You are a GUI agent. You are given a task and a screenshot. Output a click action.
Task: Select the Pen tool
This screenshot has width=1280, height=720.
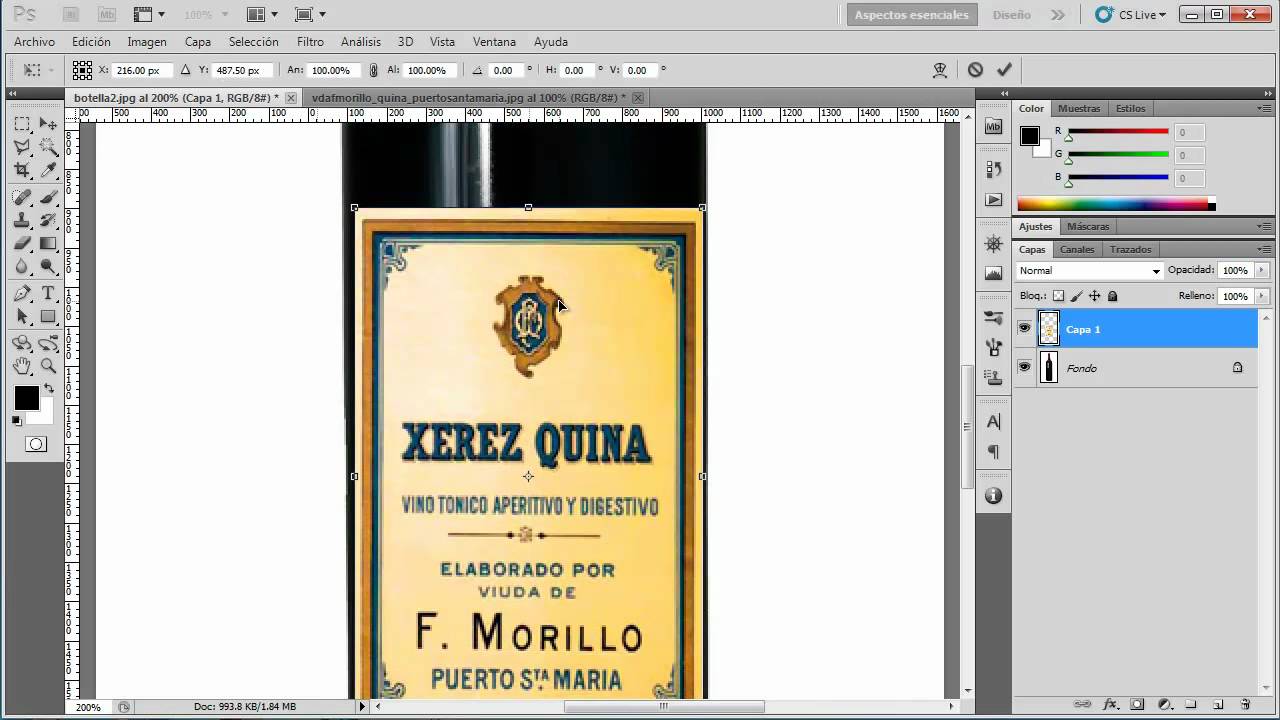pos(22,293)
